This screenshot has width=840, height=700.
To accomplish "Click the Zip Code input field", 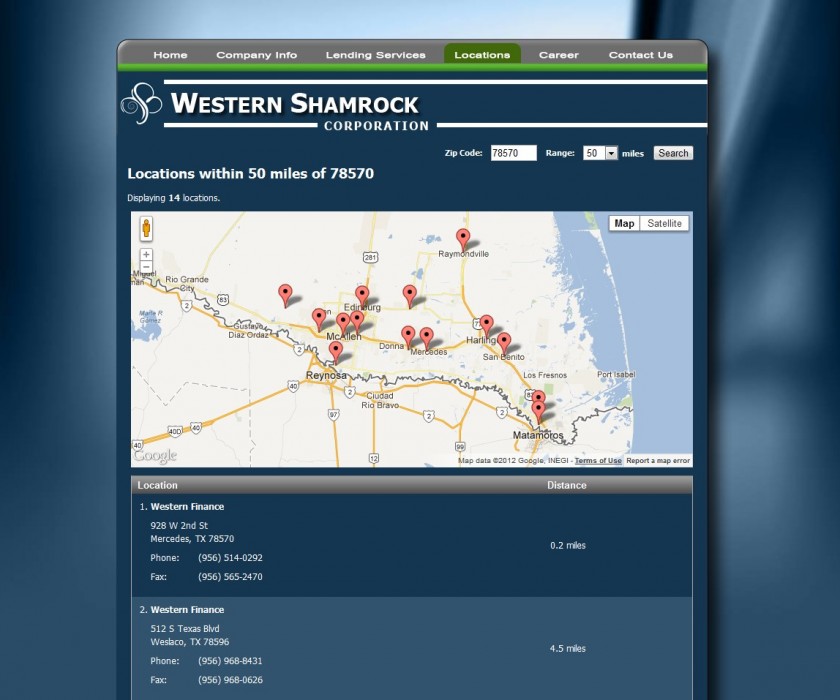I will [x=514, y=153].
